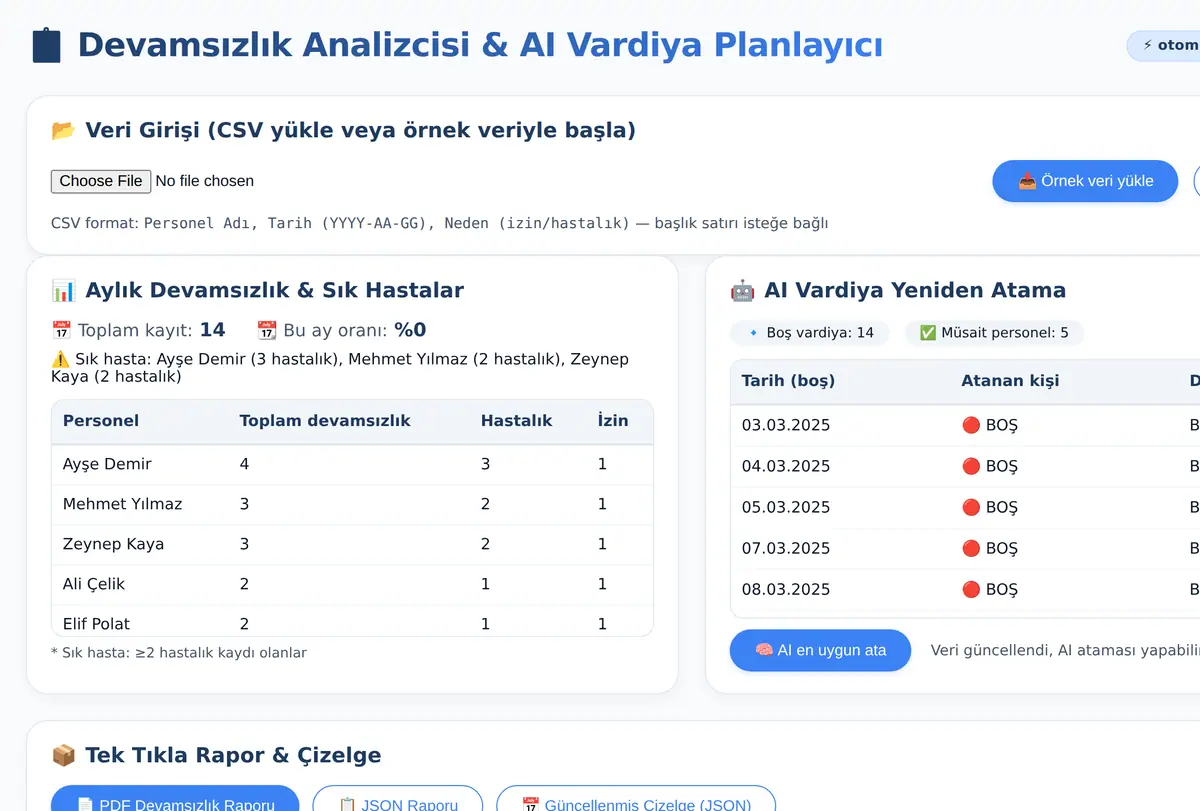The image size is (1200, 811).
Task: Click the date cell 05.03.2025
Action: pos(786,507)
